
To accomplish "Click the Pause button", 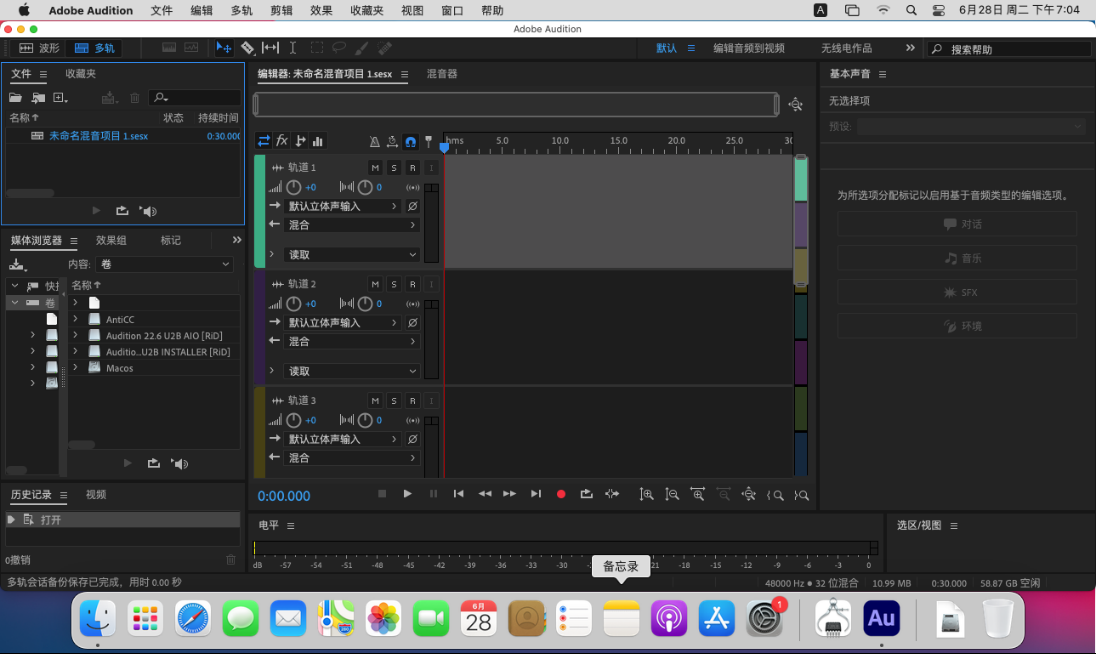I will pyautogui.click(x=433, y=494).
